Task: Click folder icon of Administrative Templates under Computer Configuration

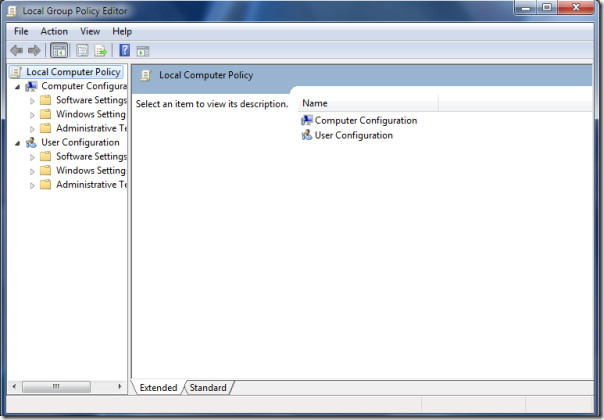Action: [45, 128]
